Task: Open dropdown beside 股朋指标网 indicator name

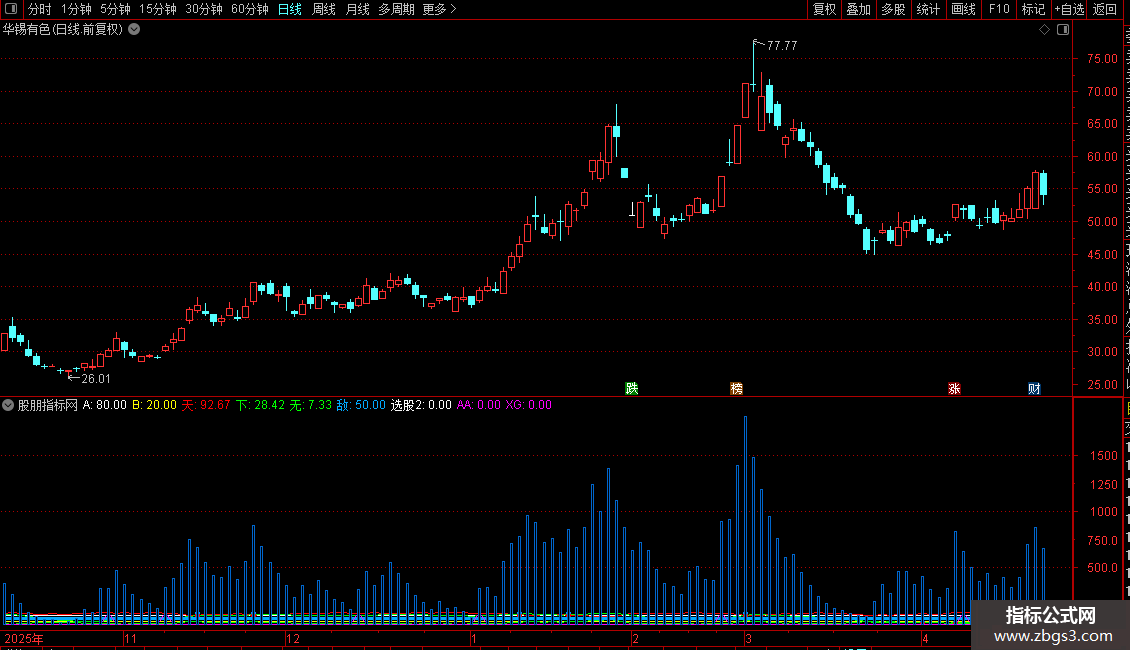Action: point(8,405)
